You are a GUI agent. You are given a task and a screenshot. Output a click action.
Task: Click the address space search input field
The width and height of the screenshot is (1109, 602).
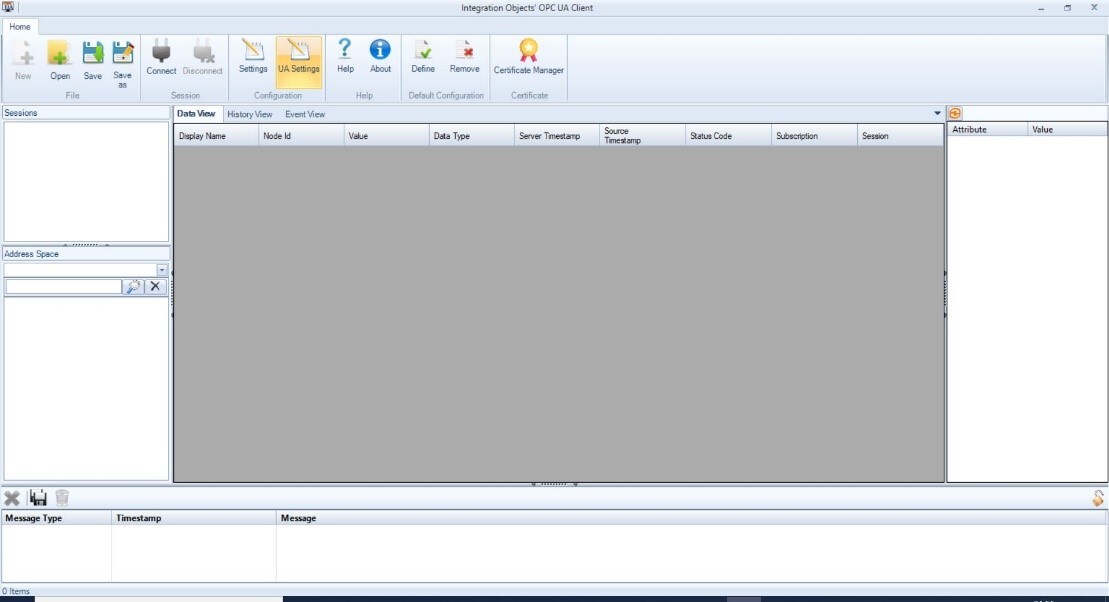click(x=63, y=287)
